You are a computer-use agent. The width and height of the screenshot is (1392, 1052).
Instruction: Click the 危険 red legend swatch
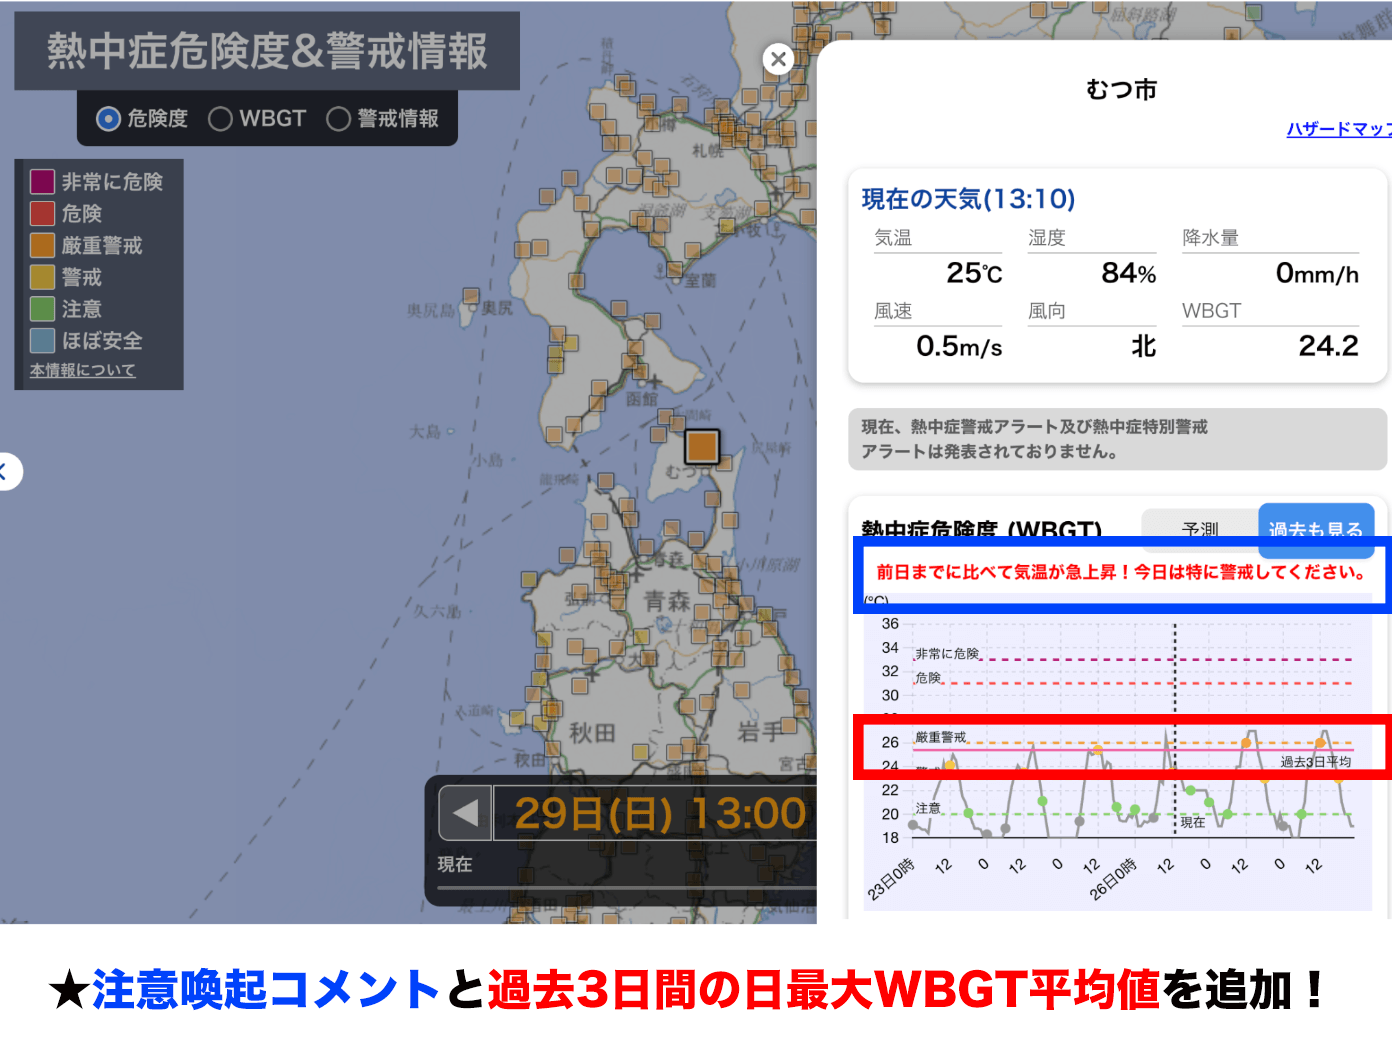pos(42,213)
